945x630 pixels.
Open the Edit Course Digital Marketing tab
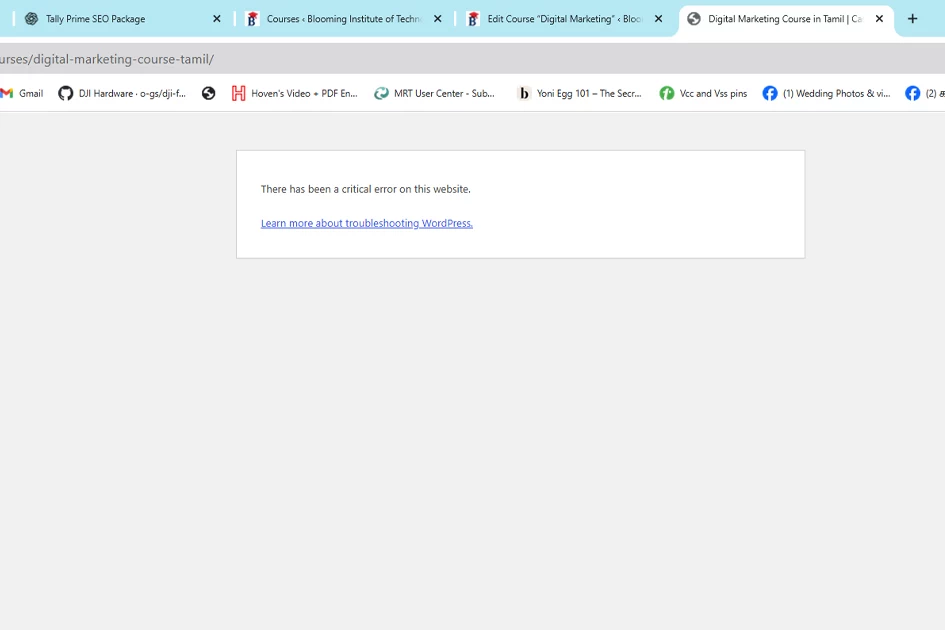[565, 19]
